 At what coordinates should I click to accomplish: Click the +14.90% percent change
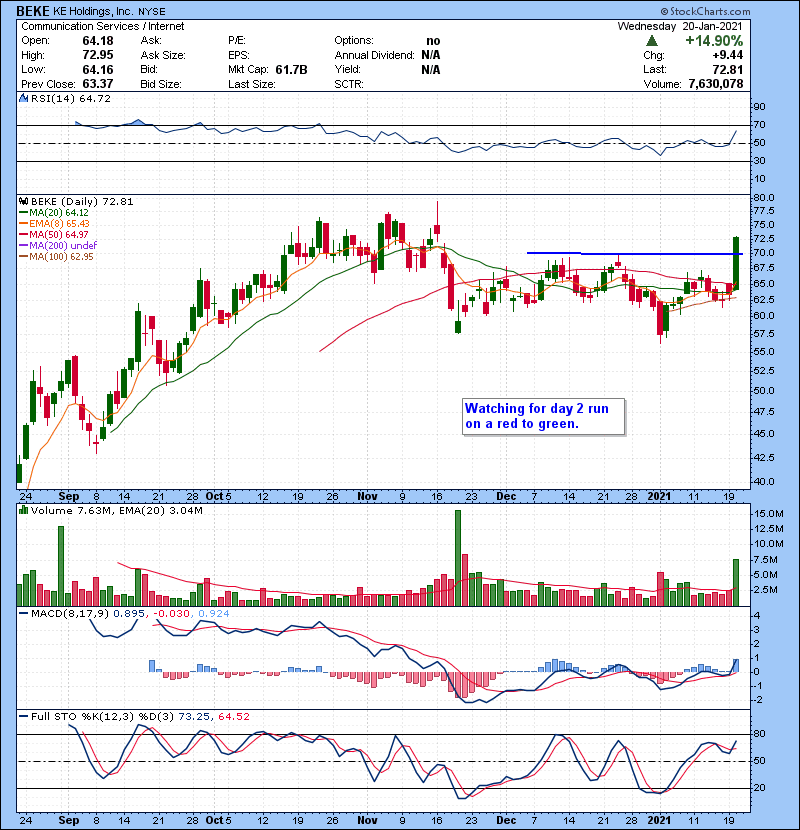[714, 41]
